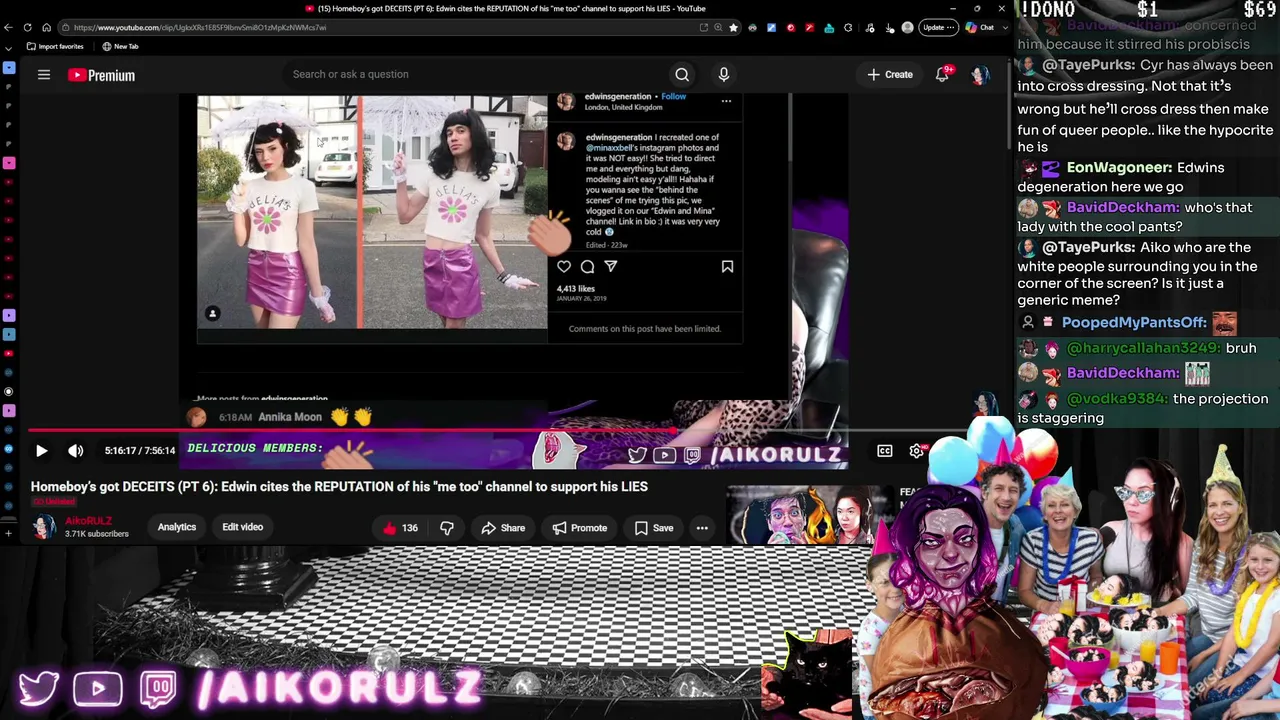Open the AikoRULZ channel name link
This screenshot has height=720, width=1280.
pos(89,521)
